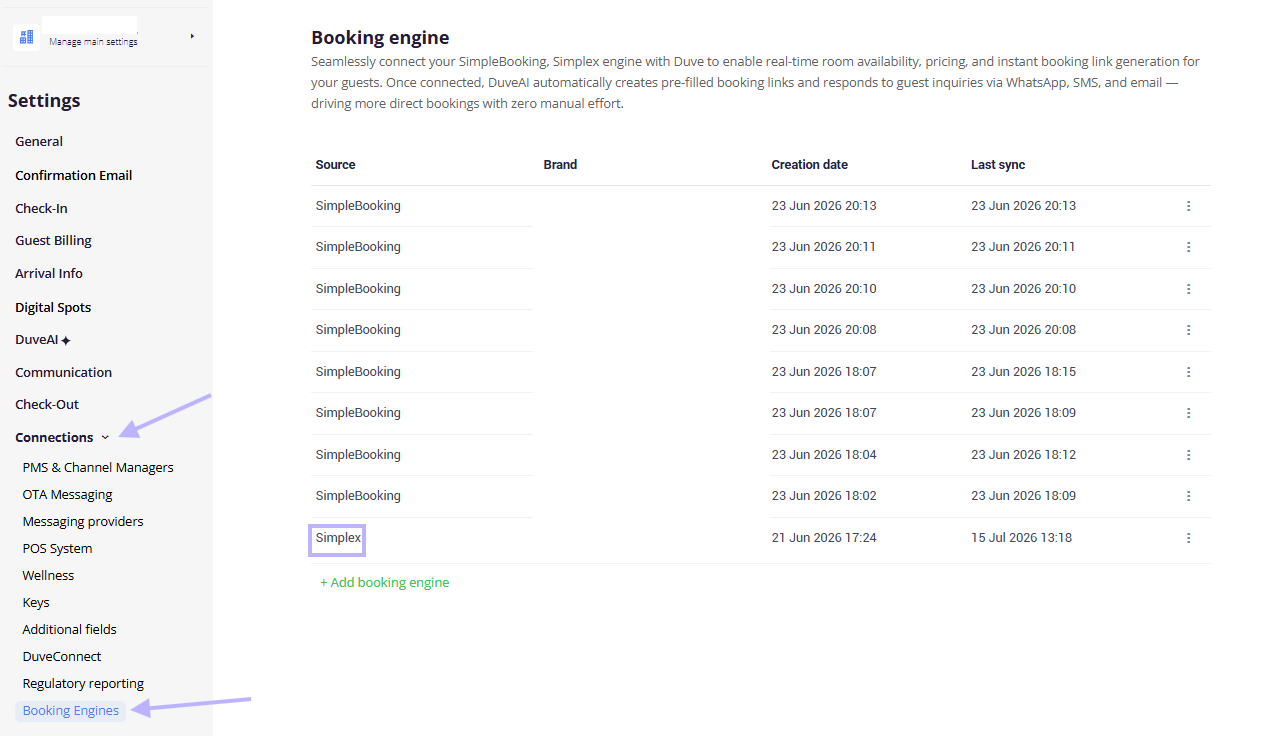Viewport: 1282px width, 736px height.
Task: Click the Connections menu label
Action: coord(54,437)
